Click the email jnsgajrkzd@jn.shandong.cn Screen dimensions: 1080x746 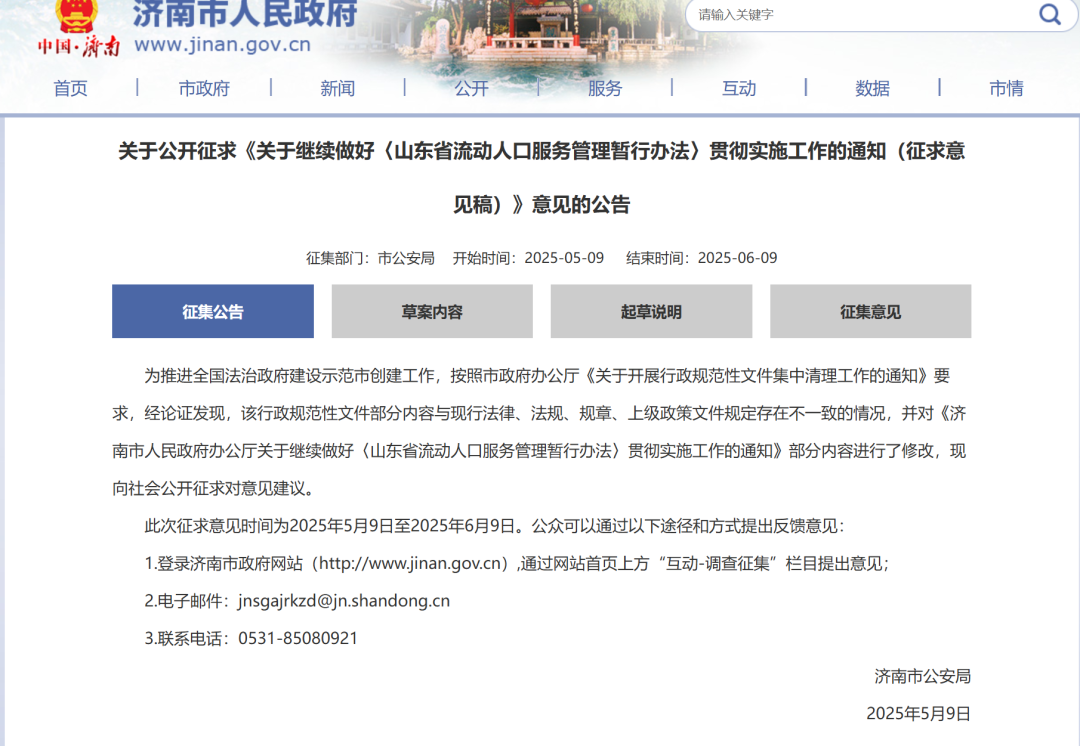pyautogui.click(x=344, y=601)
